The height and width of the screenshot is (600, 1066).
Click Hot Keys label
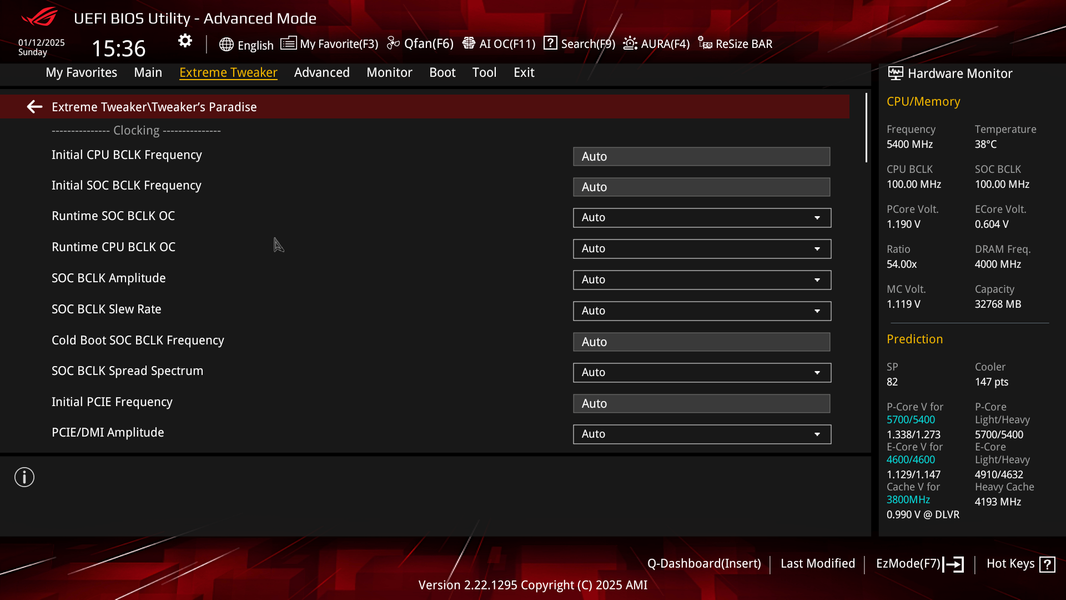(1010, 564)
